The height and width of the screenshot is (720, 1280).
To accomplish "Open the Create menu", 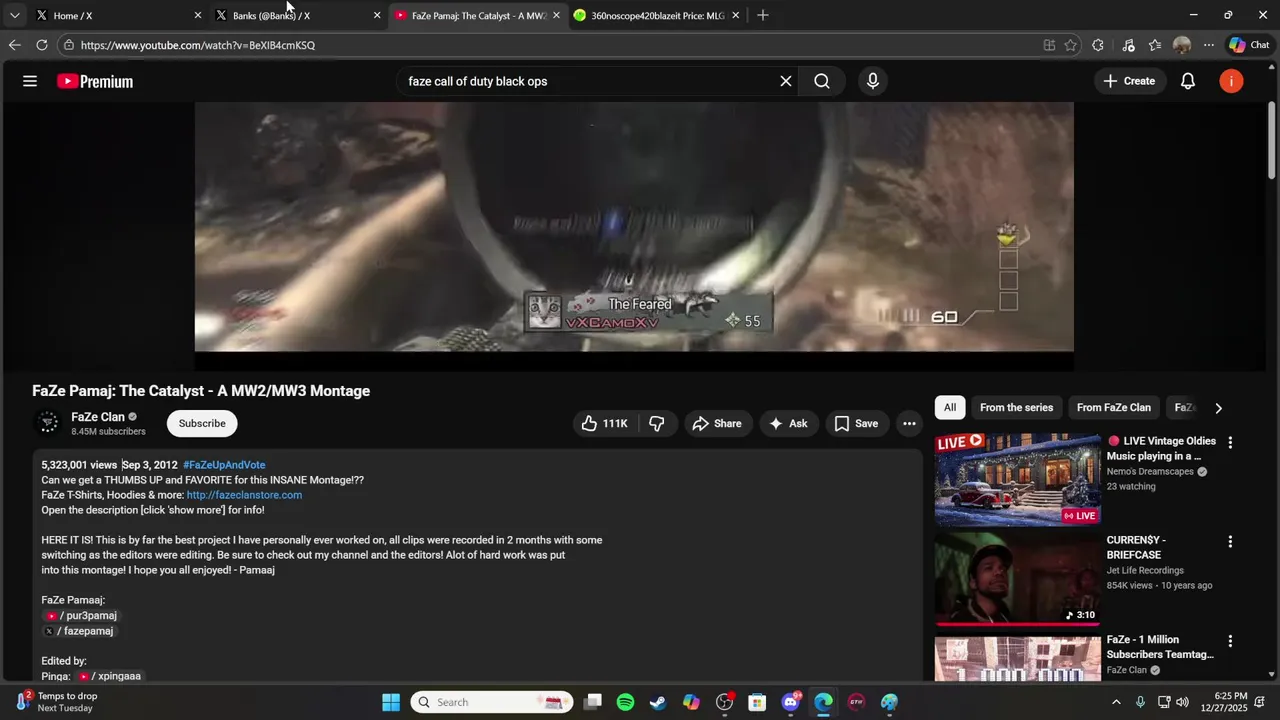I will (x=1129, y=81).
